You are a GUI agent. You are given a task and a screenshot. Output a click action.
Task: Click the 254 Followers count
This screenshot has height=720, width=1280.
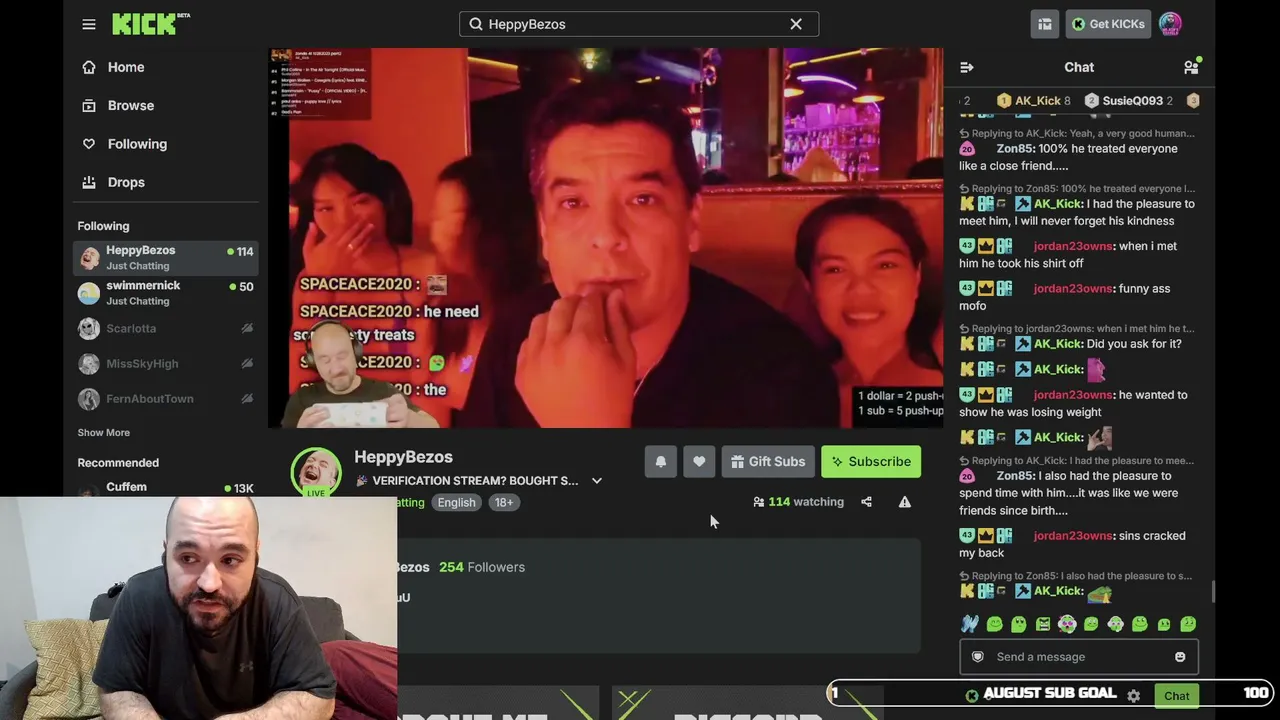pos(482,567)
